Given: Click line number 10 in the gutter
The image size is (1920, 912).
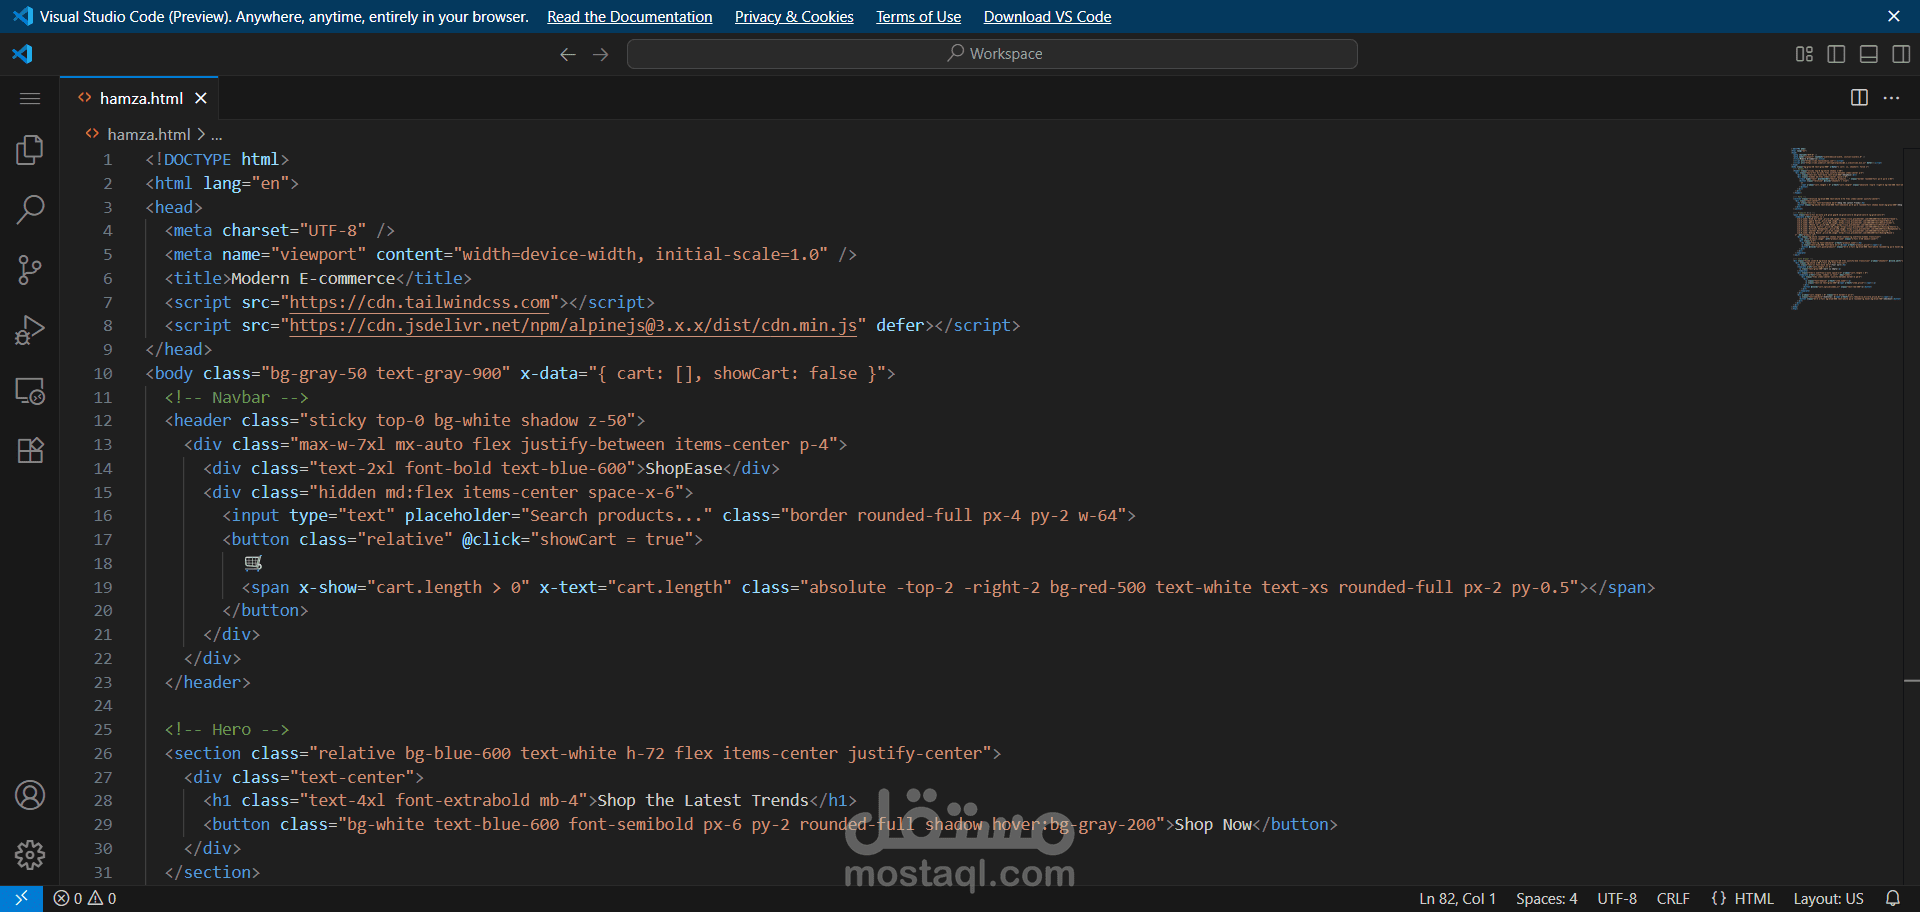Looking at the screenshot, I should coord(103,374).
